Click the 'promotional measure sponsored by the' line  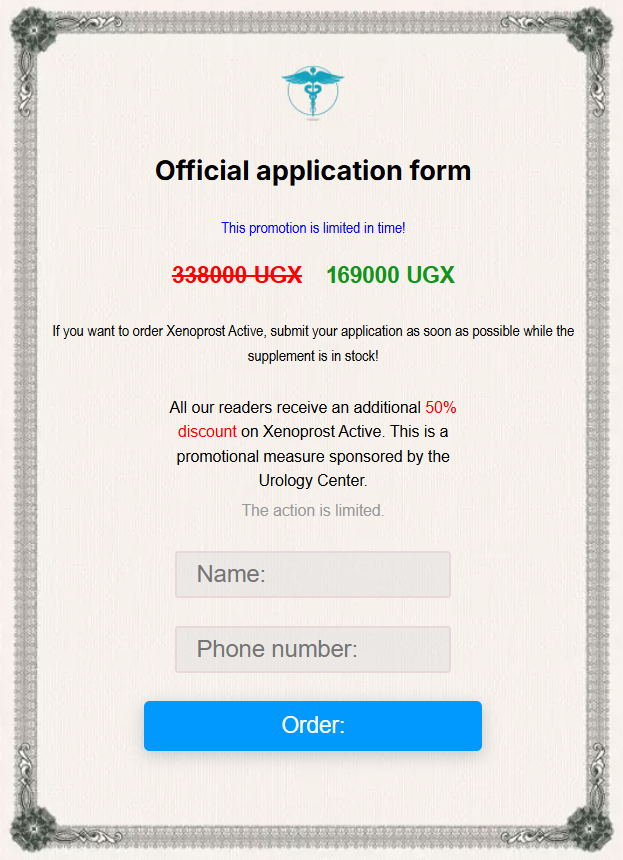(313, 456)
